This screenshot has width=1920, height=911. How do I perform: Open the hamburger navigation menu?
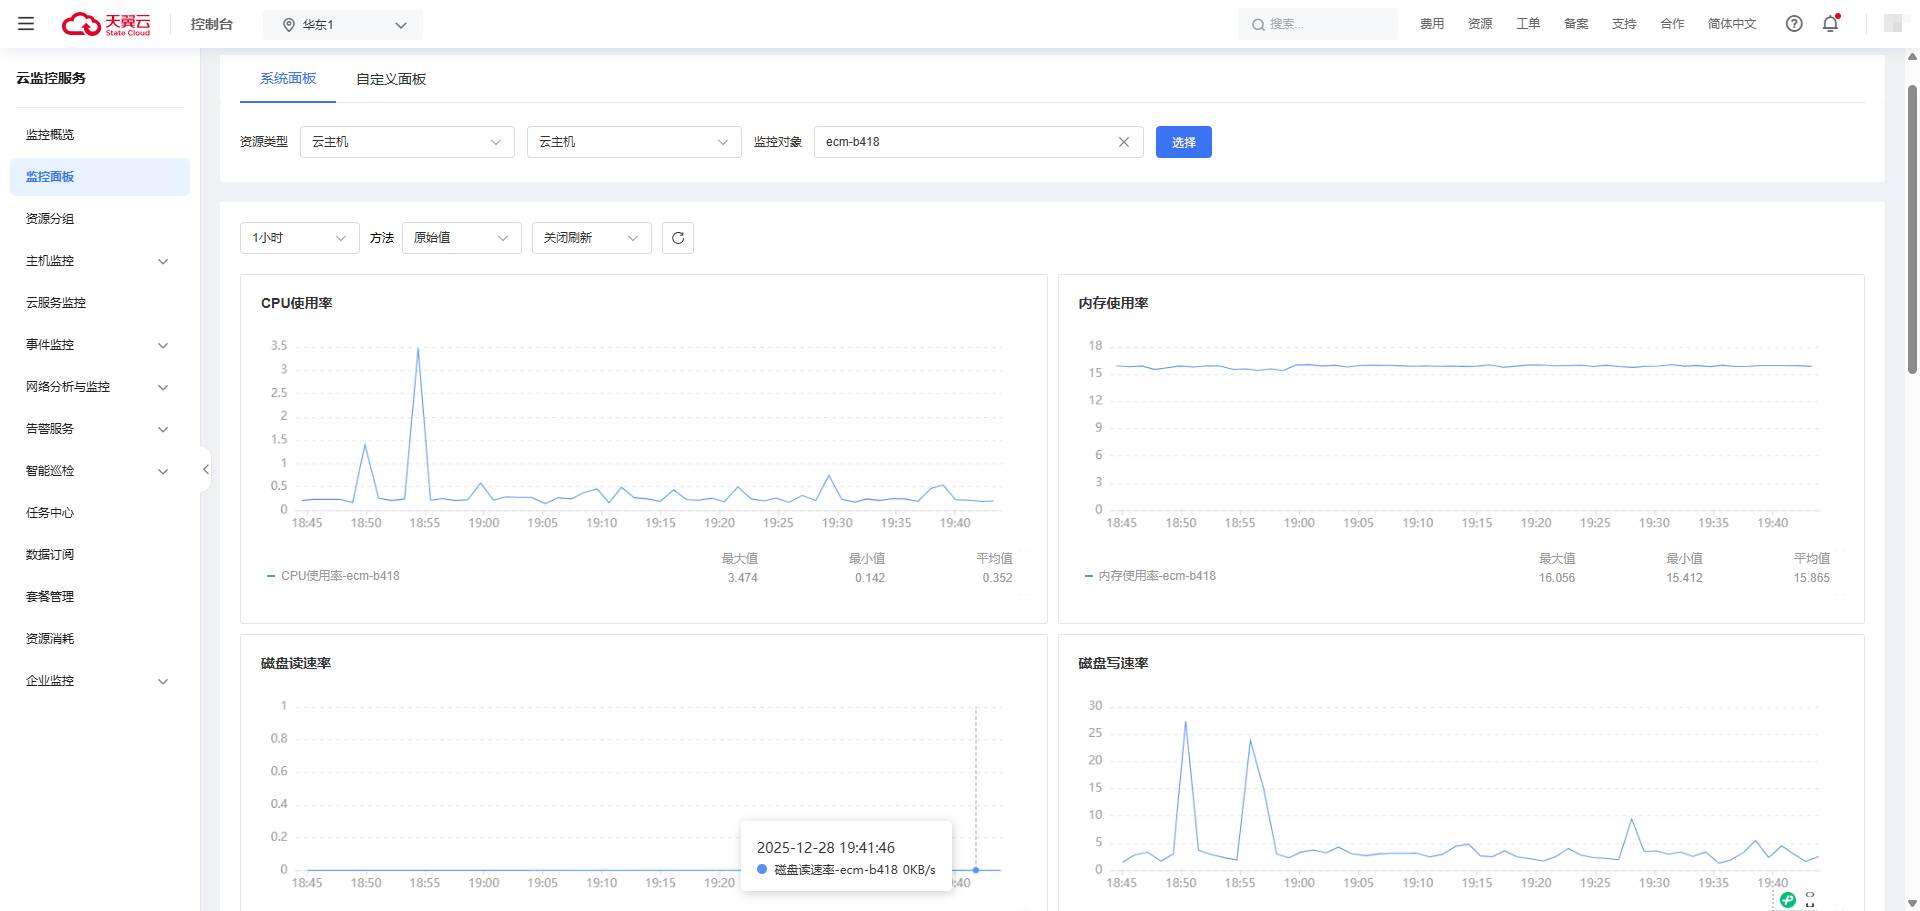pos(26,24)
